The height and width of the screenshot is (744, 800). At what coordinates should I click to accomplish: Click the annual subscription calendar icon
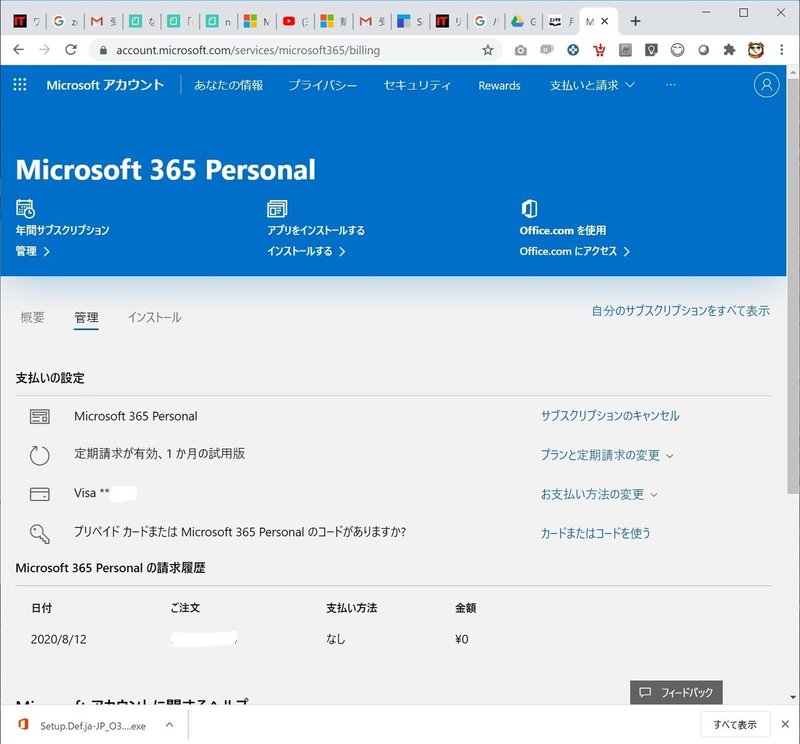click(25, 208)
